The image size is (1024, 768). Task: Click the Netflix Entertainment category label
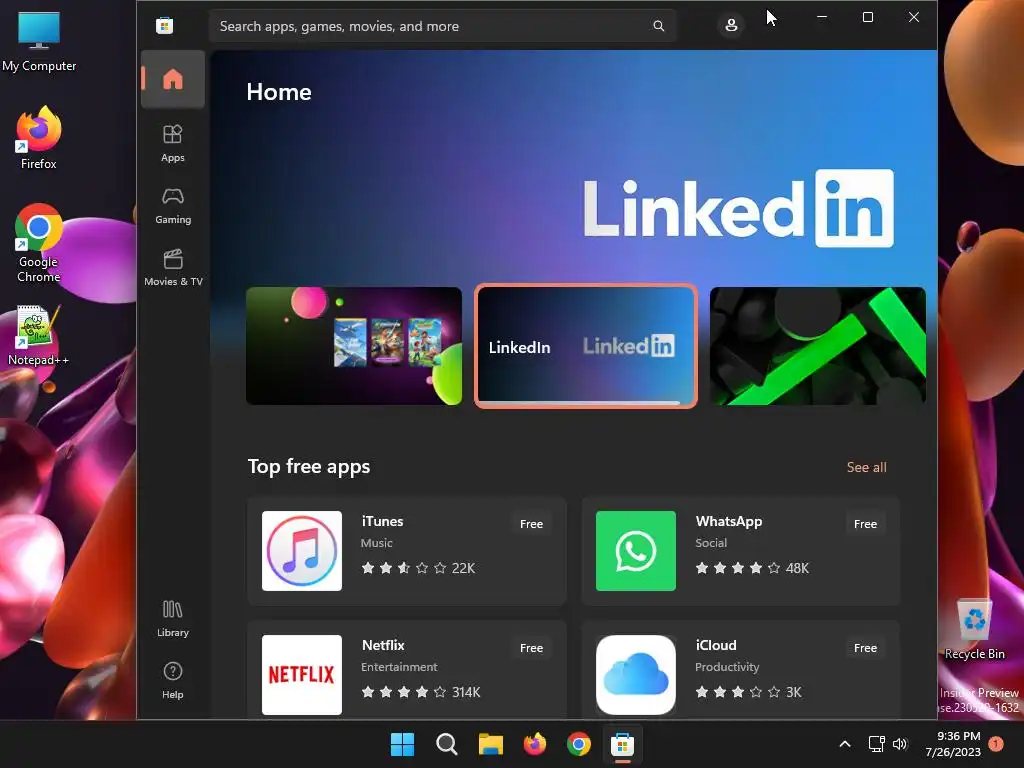pyautogui.click(x=399, y=667)
